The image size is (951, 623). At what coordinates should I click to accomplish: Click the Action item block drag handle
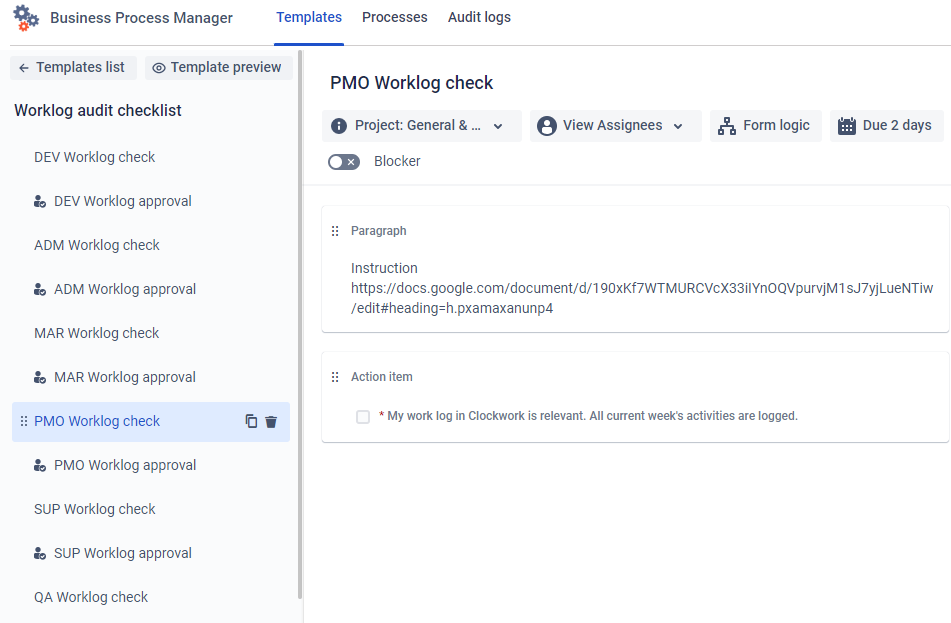pos(335,377)
